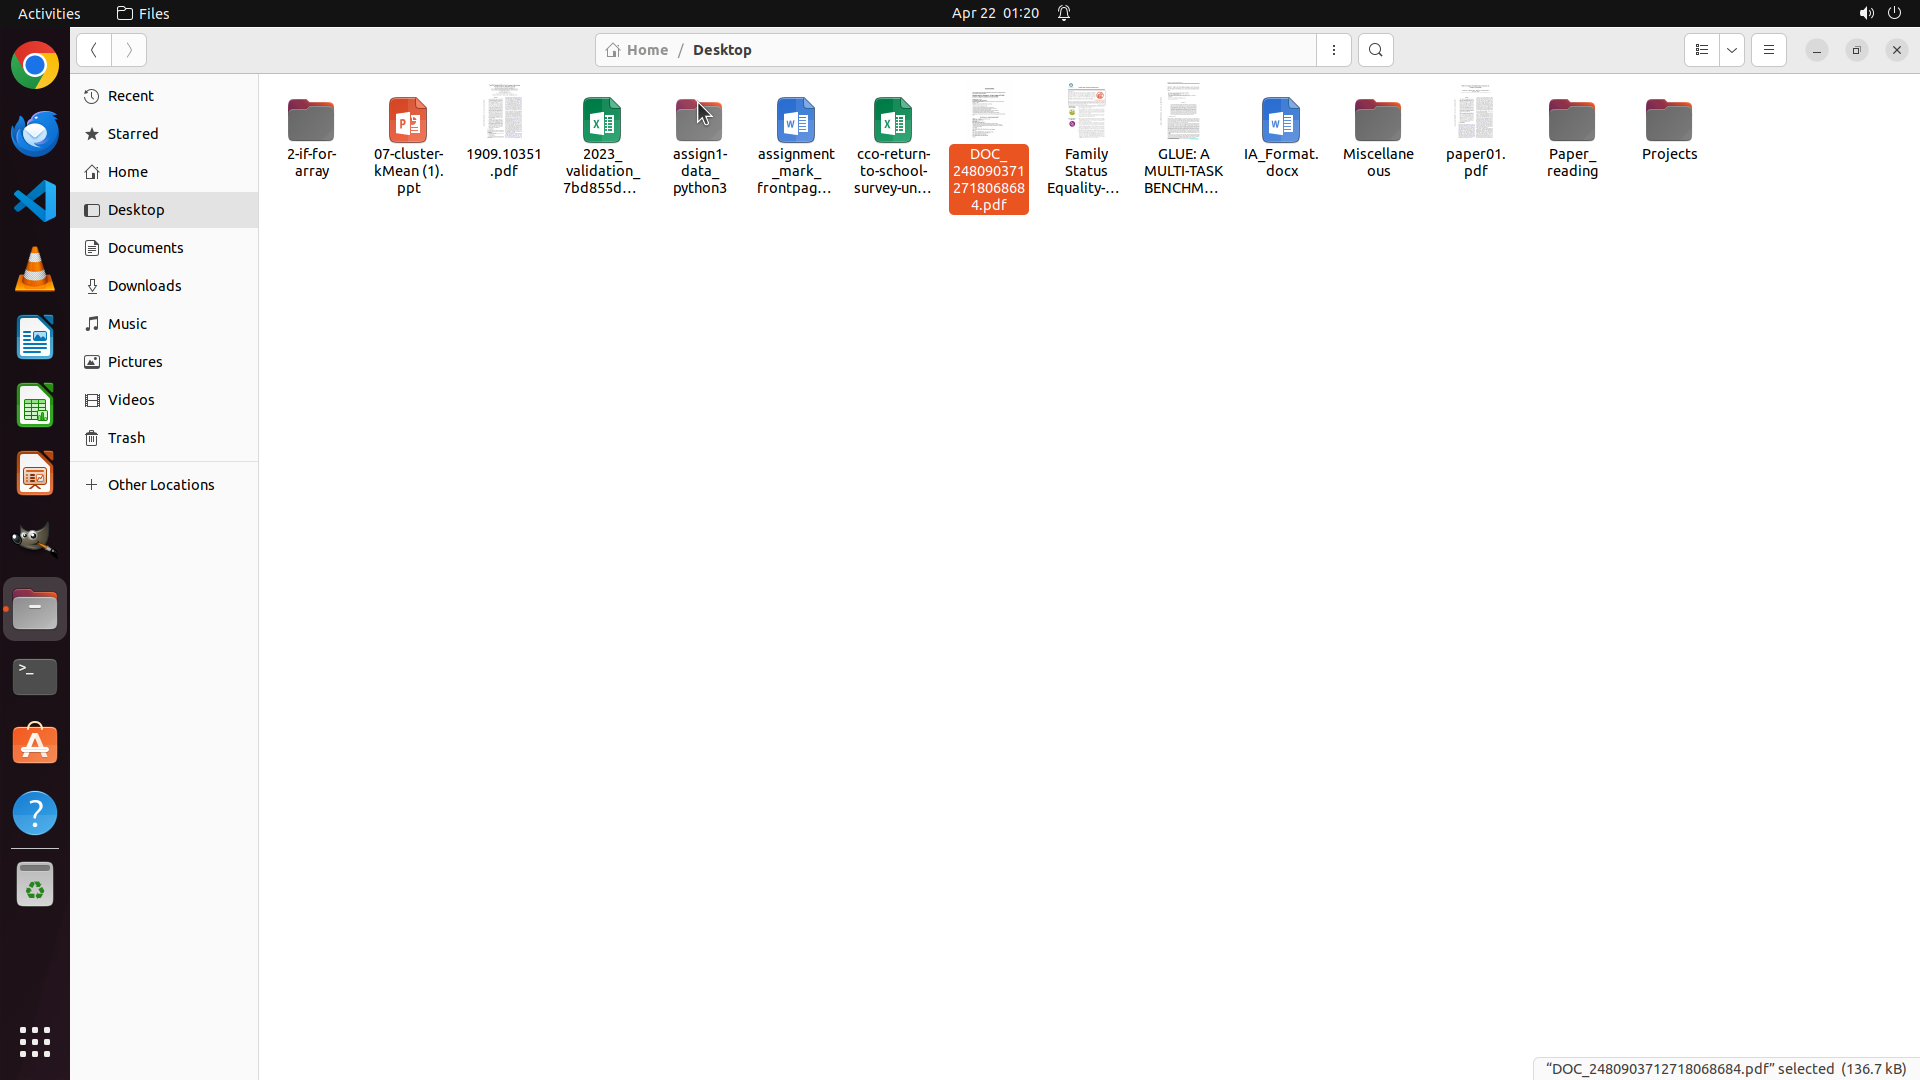Open Starred in the sidebar

(x=132, y=134)
